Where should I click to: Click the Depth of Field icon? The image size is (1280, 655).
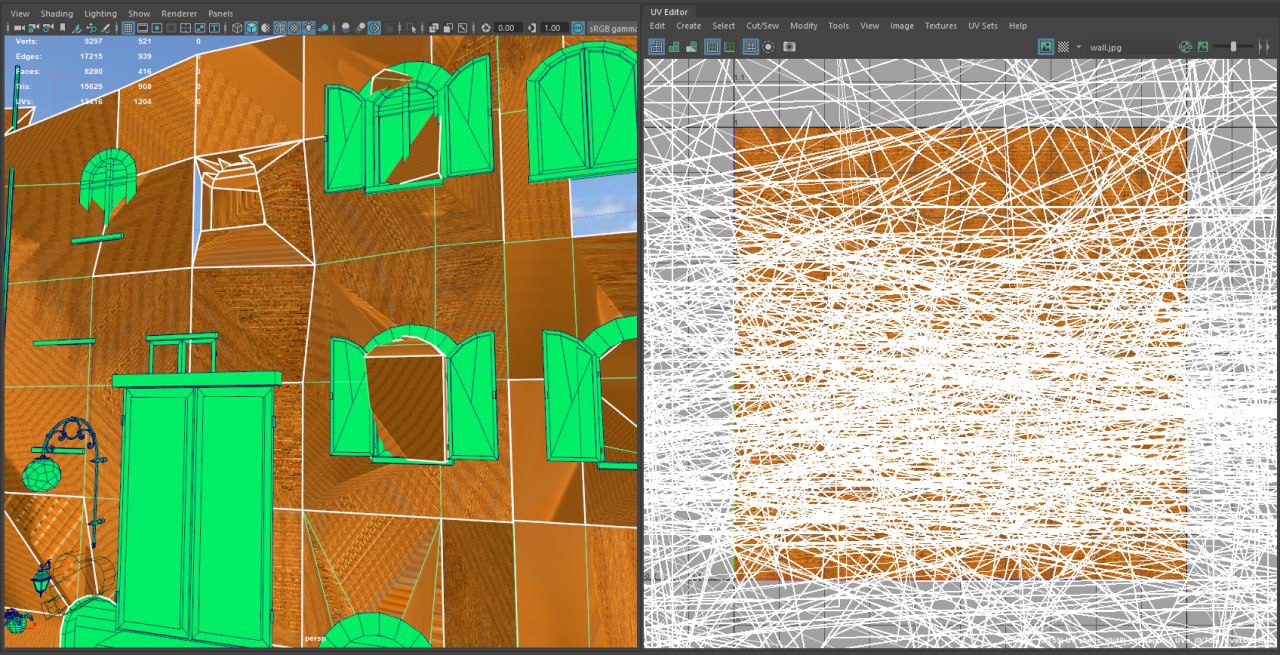(x=389, y=28)
